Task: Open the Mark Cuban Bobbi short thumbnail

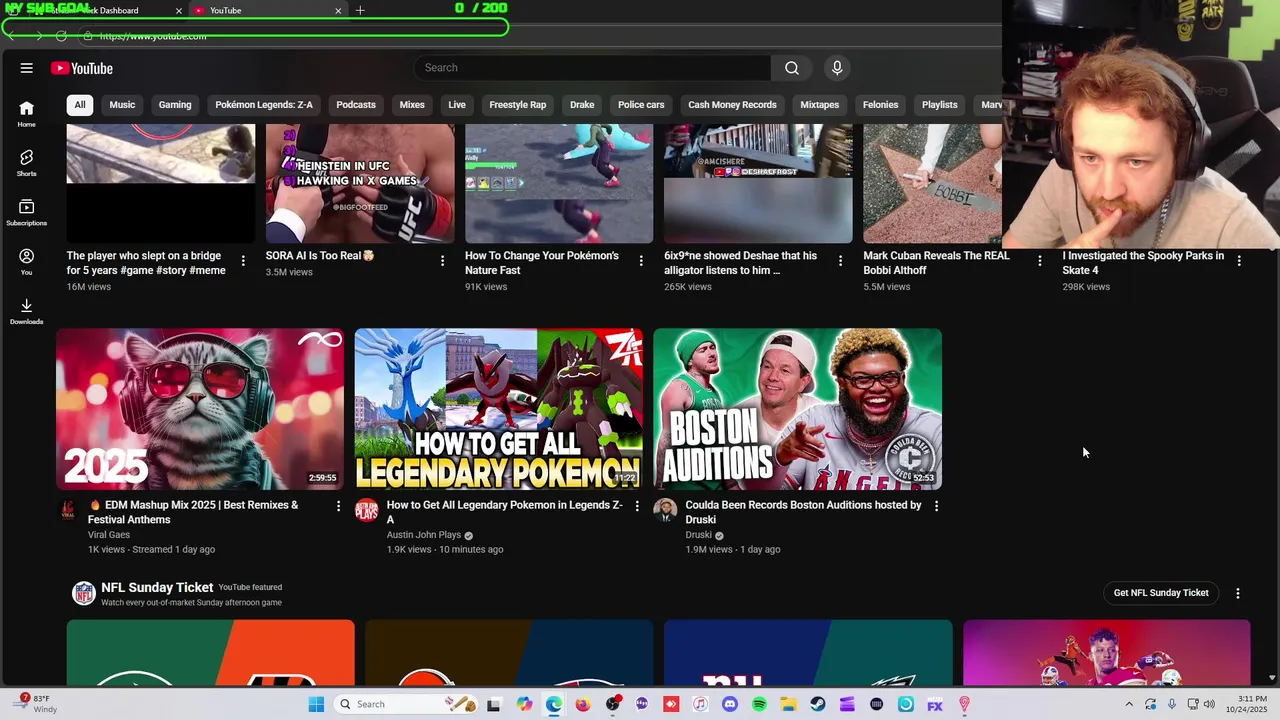Action: [x=932, y=184]
